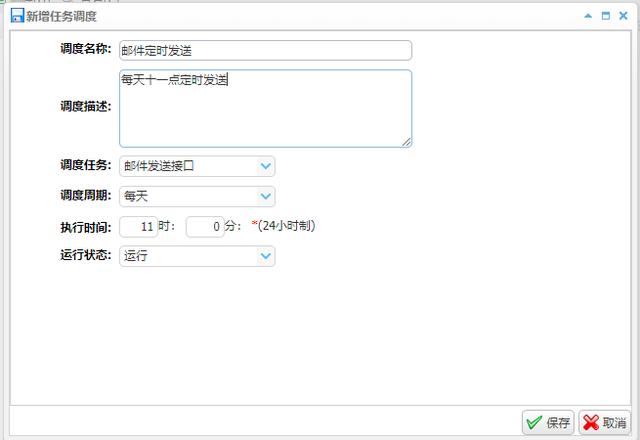Click the 调度名称 input field

[265, 51]
